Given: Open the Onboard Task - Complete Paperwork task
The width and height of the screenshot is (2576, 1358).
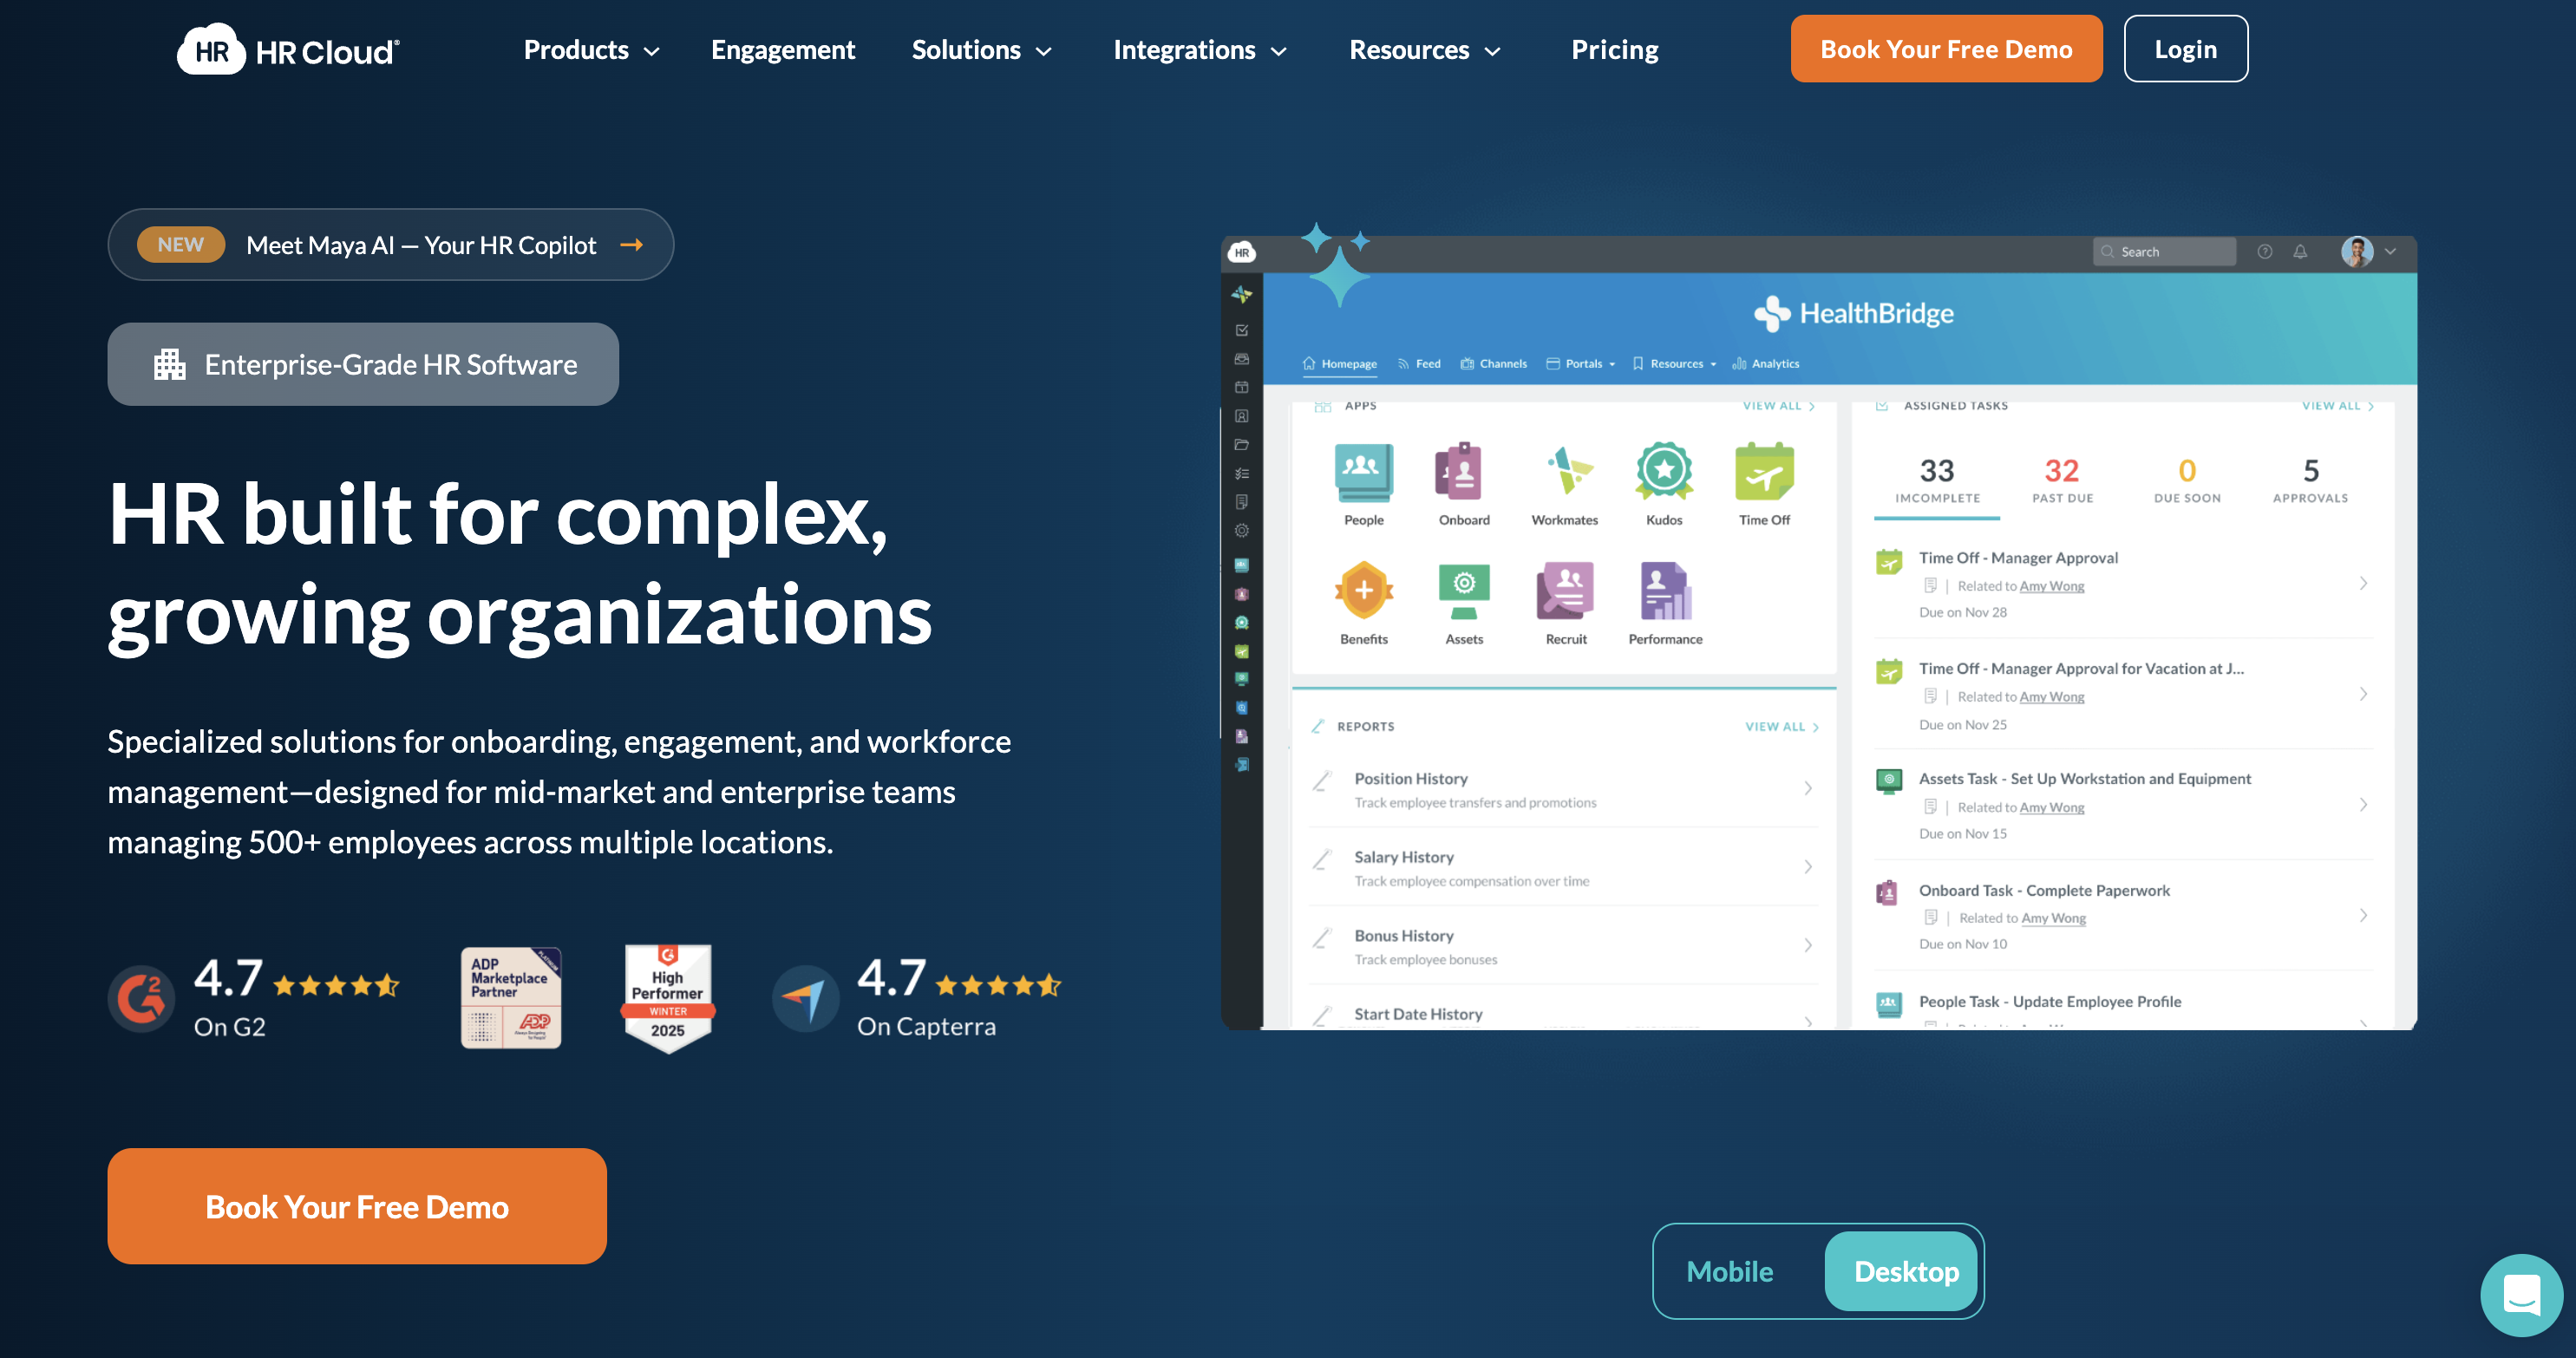Looking at the screenshot, I should pyautogui.click(x=2123, y=915).
